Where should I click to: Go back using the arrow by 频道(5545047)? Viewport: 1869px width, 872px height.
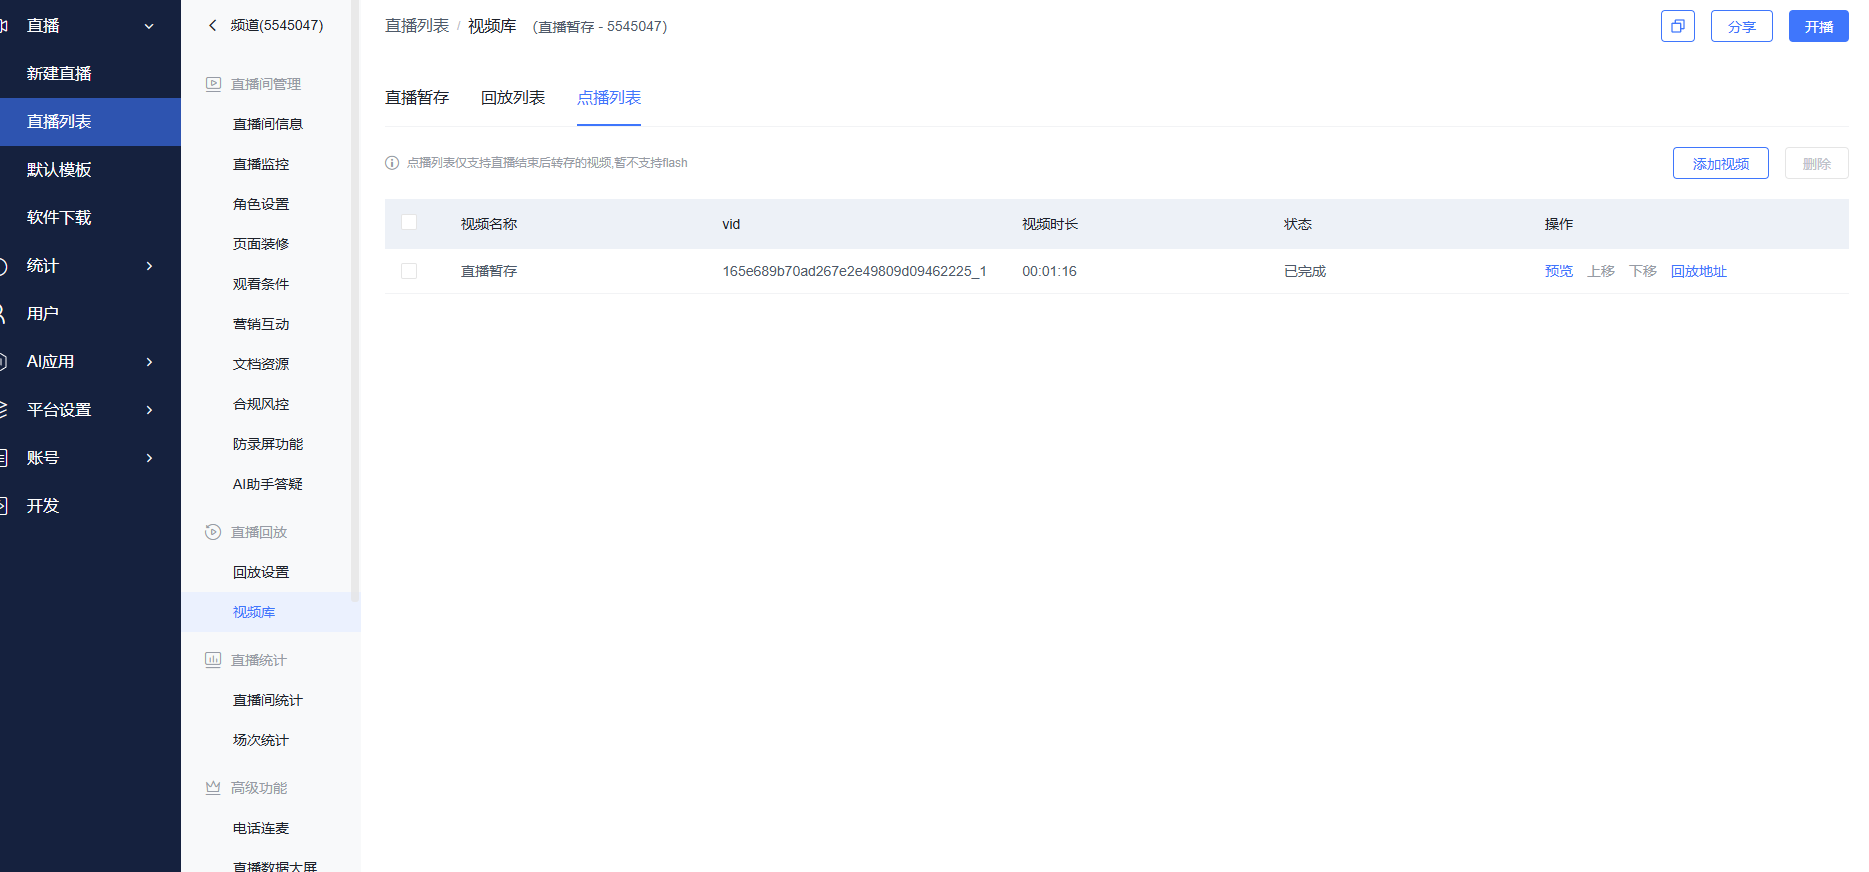[212, 25]
